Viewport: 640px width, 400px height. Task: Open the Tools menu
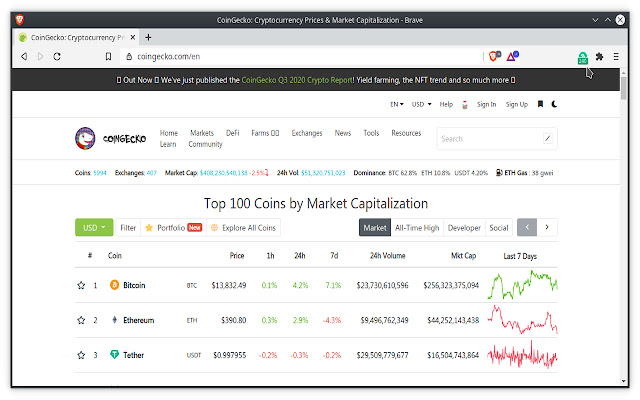pyautogui.click(x=371, y=133)
